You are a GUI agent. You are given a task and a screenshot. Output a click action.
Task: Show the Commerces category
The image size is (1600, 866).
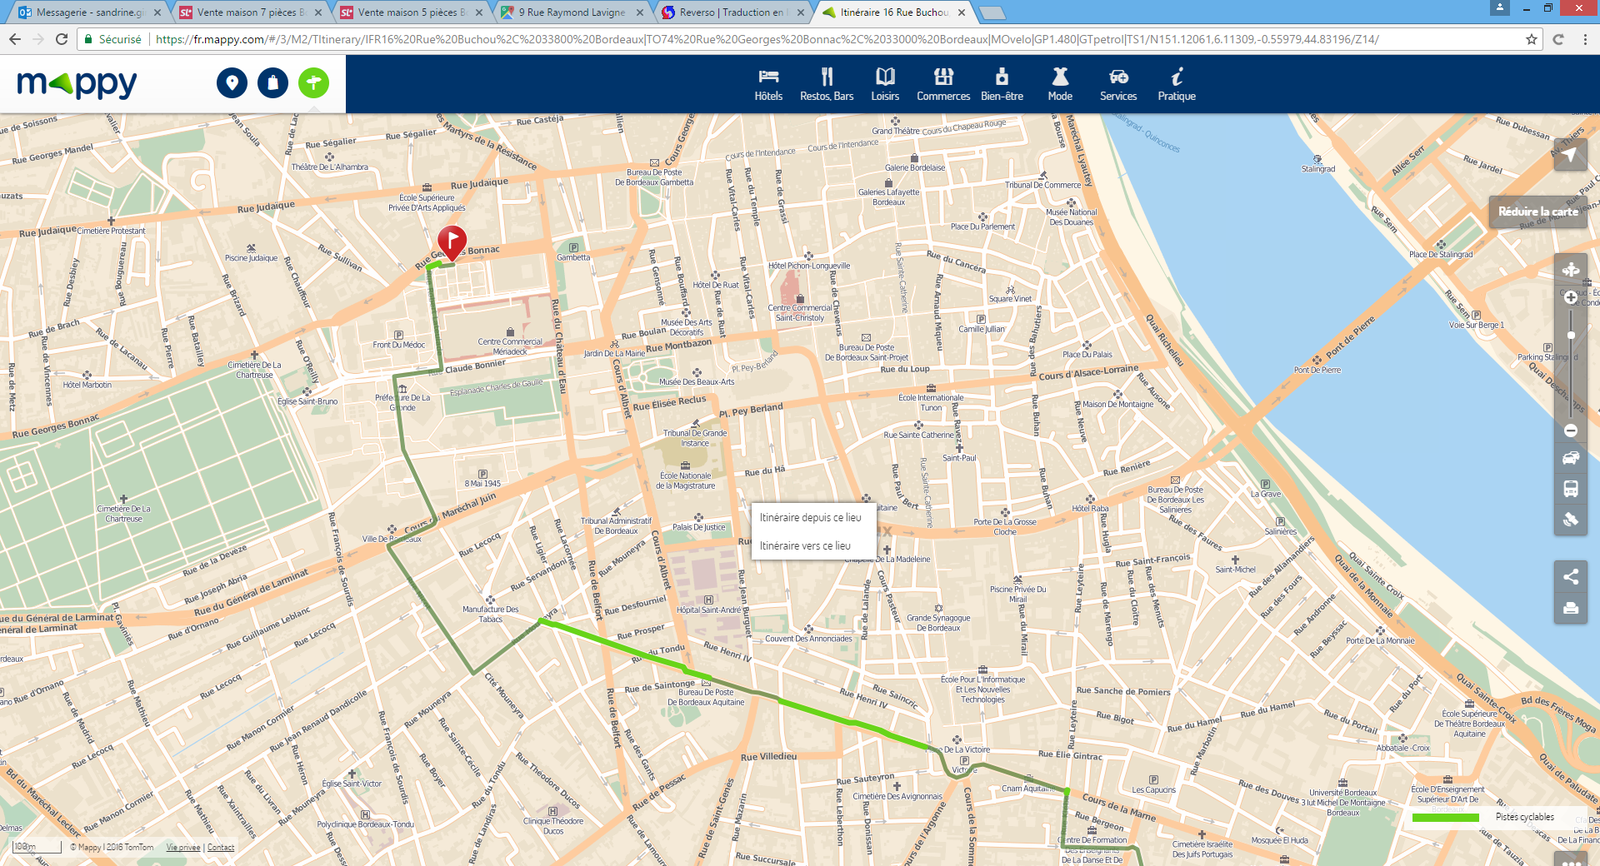(x=943, y=84)
